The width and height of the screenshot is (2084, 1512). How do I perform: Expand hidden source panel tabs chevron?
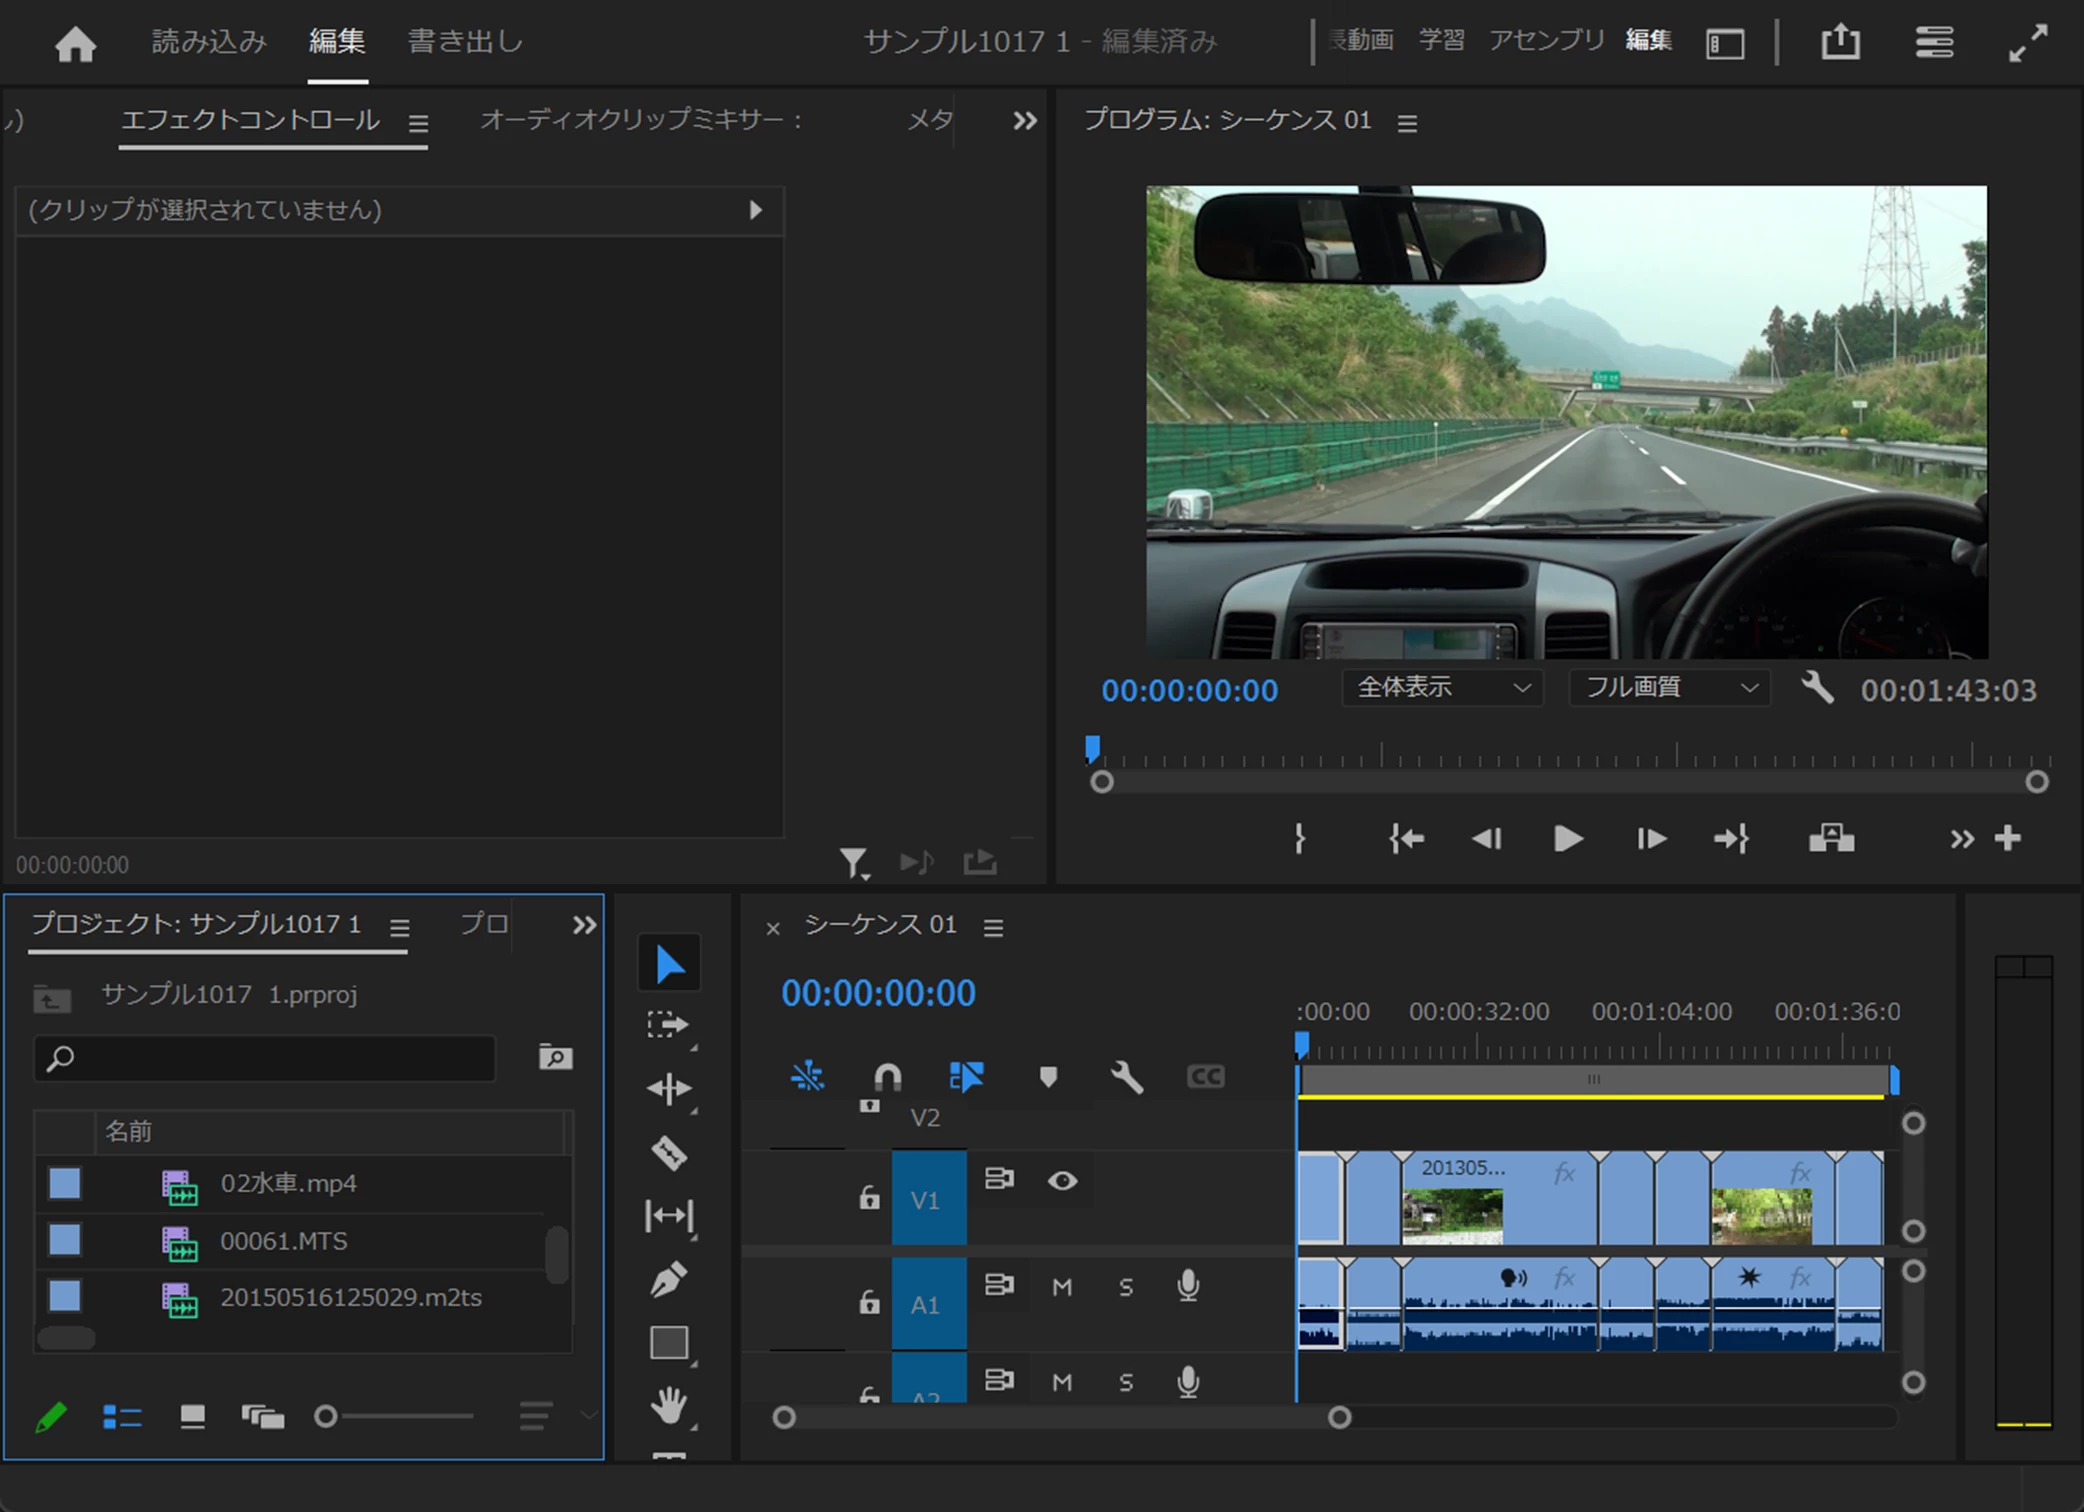(1025, 121)
